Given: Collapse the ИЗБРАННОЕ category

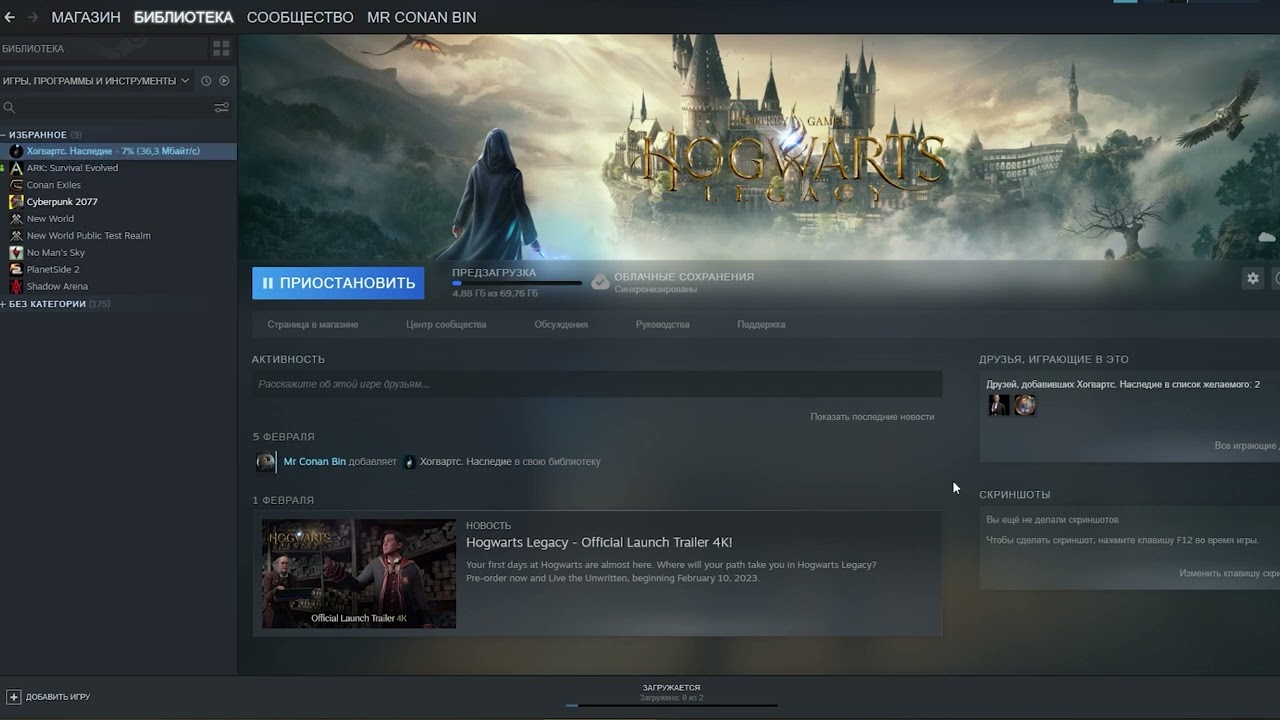Looking at the screenshot, I should [x=38, y=135].
